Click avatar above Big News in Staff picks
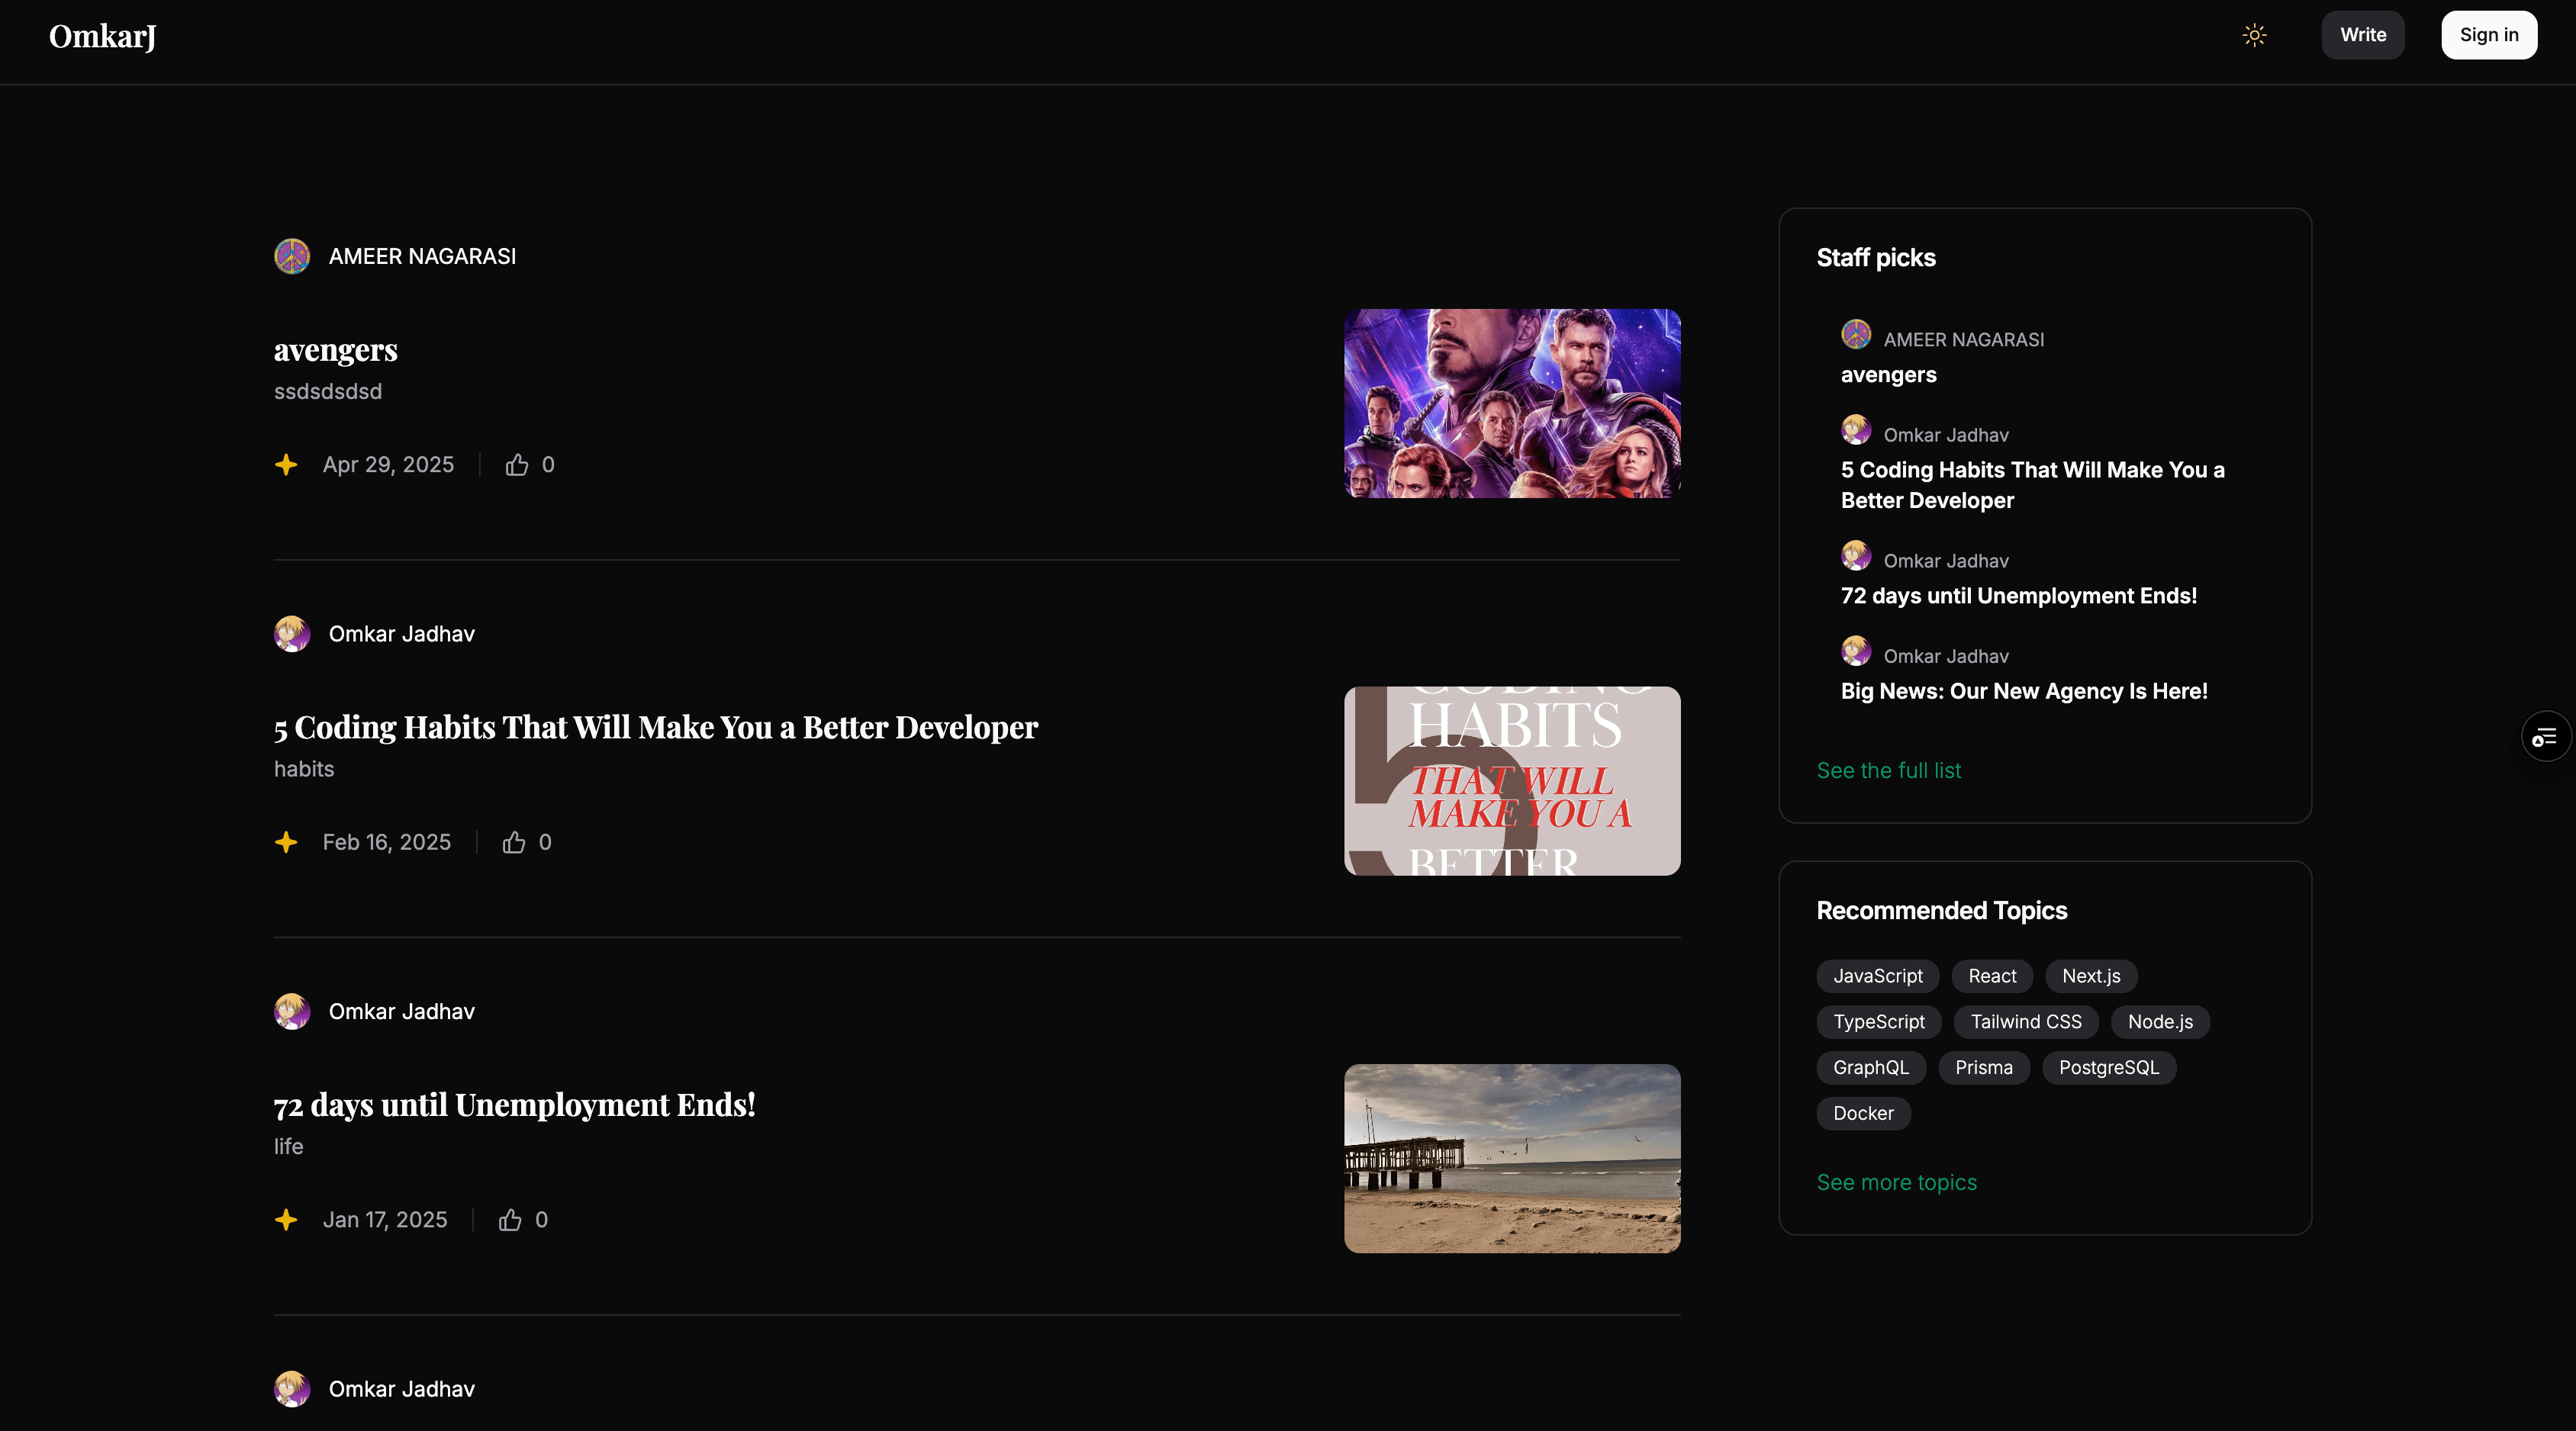 [1856, 651]
